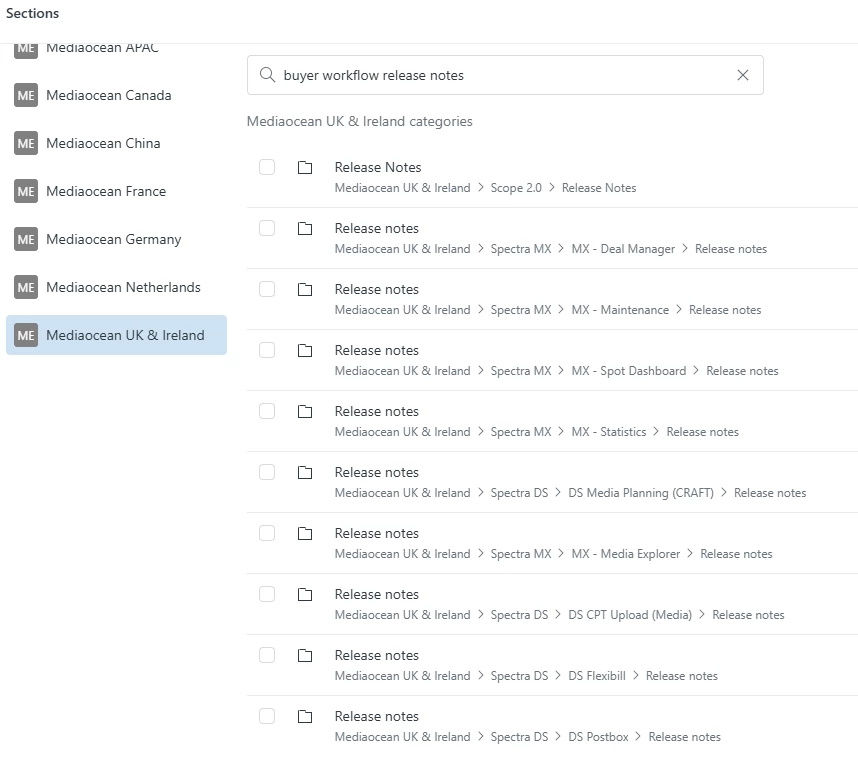
Task: Select the Mediaocean Netherlands section
Action: (116, 287)
